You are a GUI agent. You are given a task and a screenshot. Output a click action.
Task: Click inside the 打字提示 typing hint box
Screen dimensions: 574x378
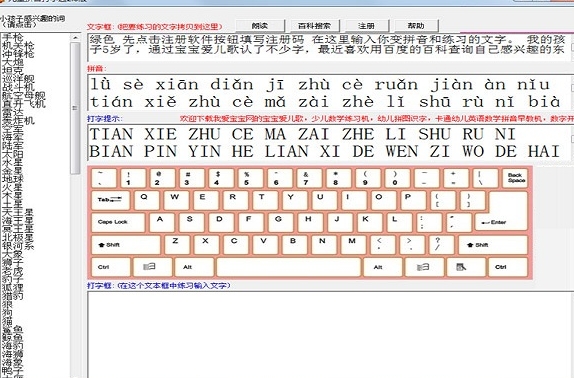tap(329, 143)
